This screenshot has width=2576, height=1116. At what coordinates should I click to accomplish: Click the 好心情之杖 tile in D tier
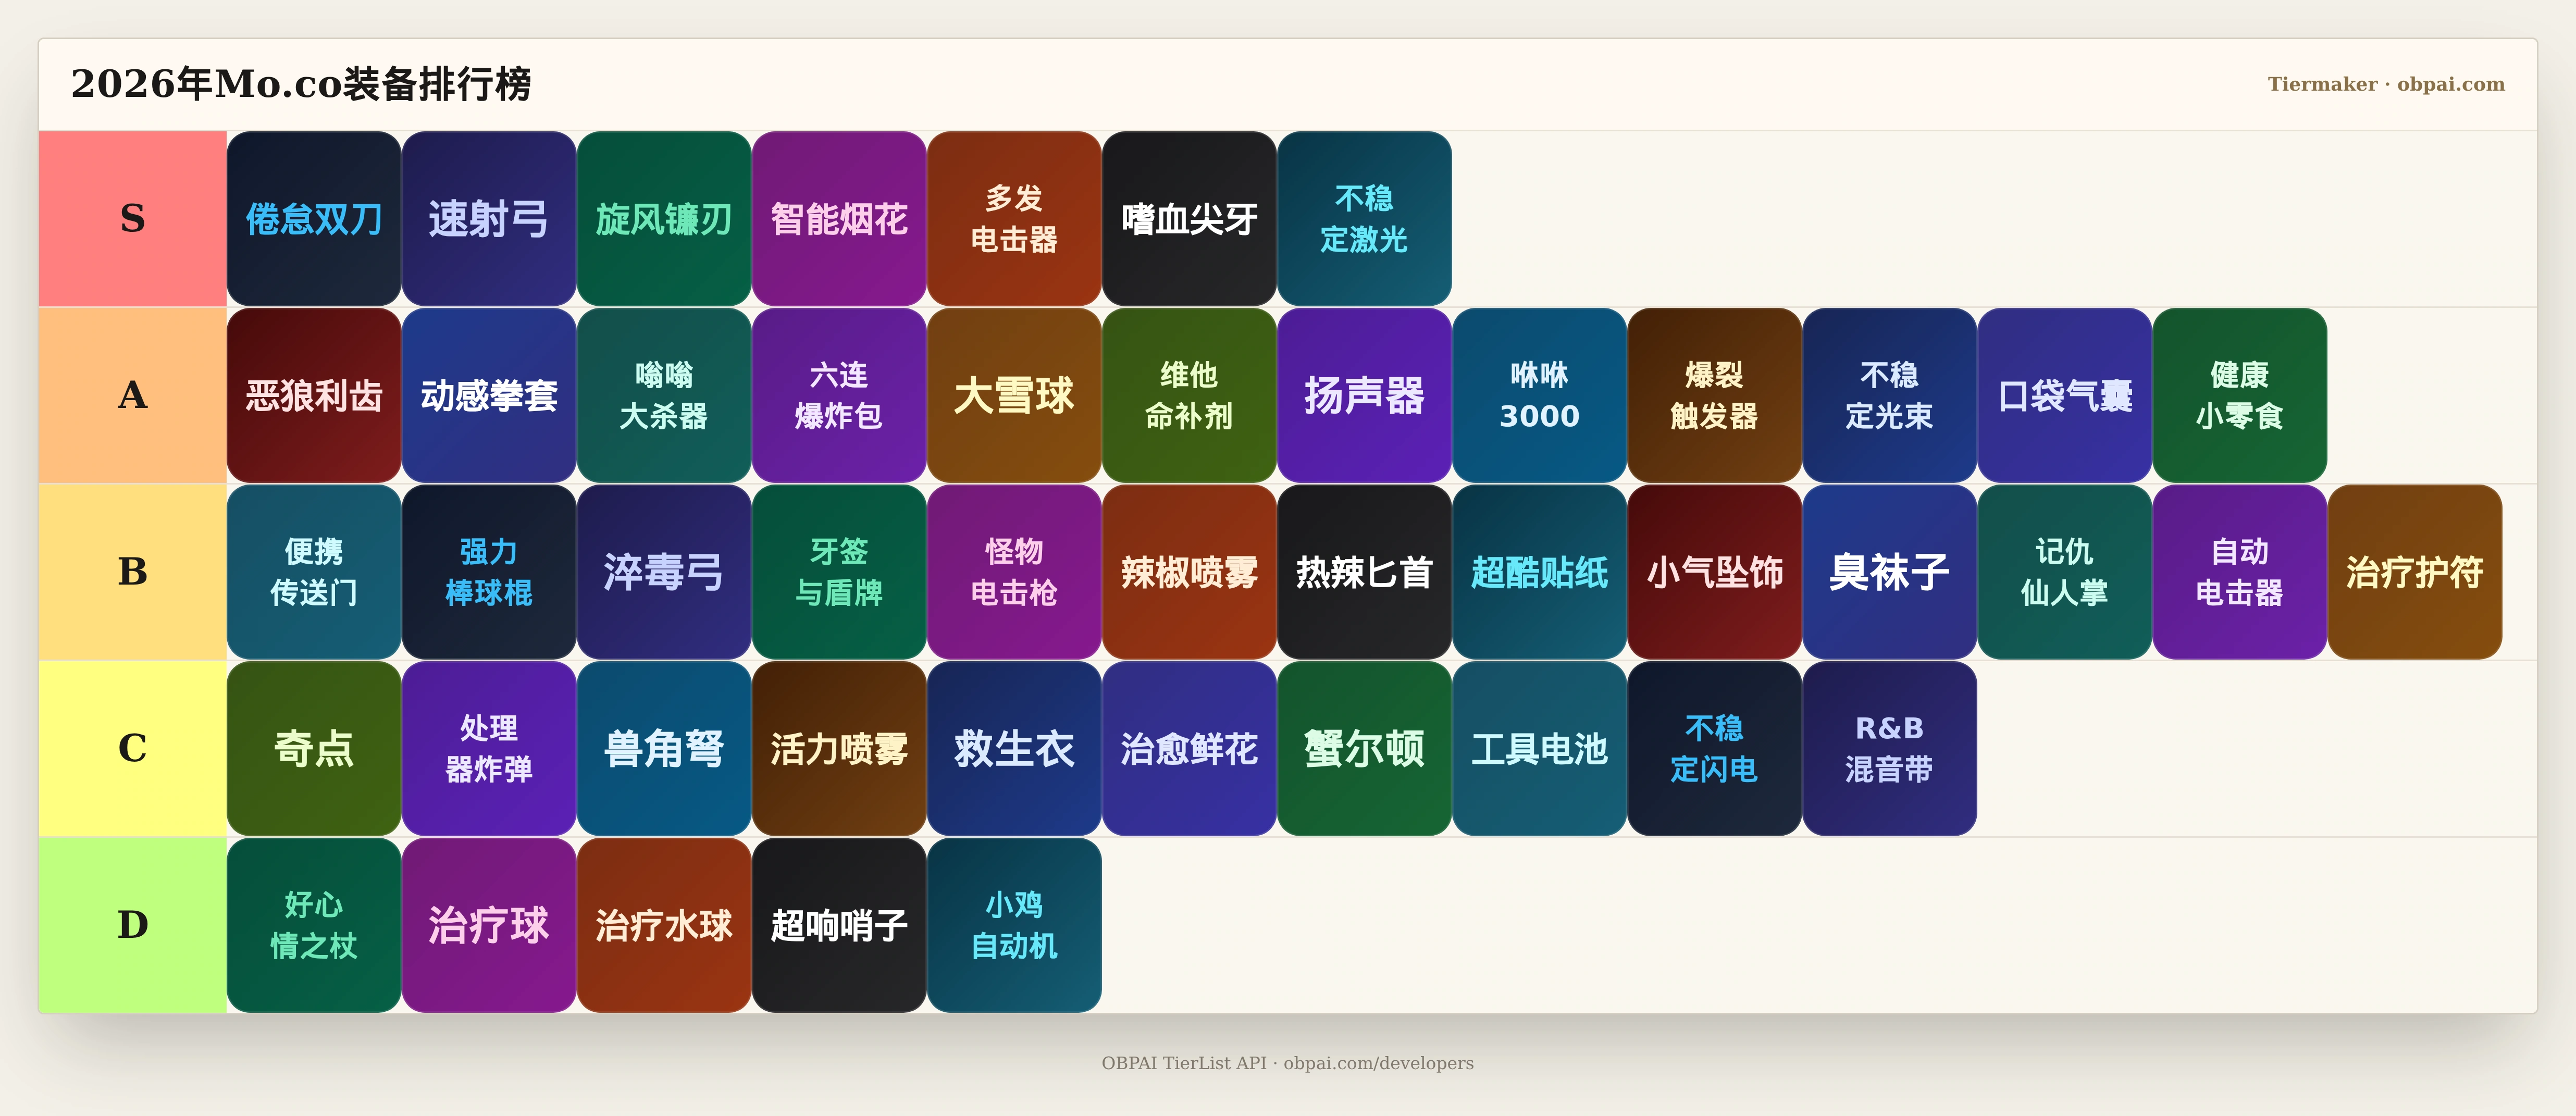314,925
